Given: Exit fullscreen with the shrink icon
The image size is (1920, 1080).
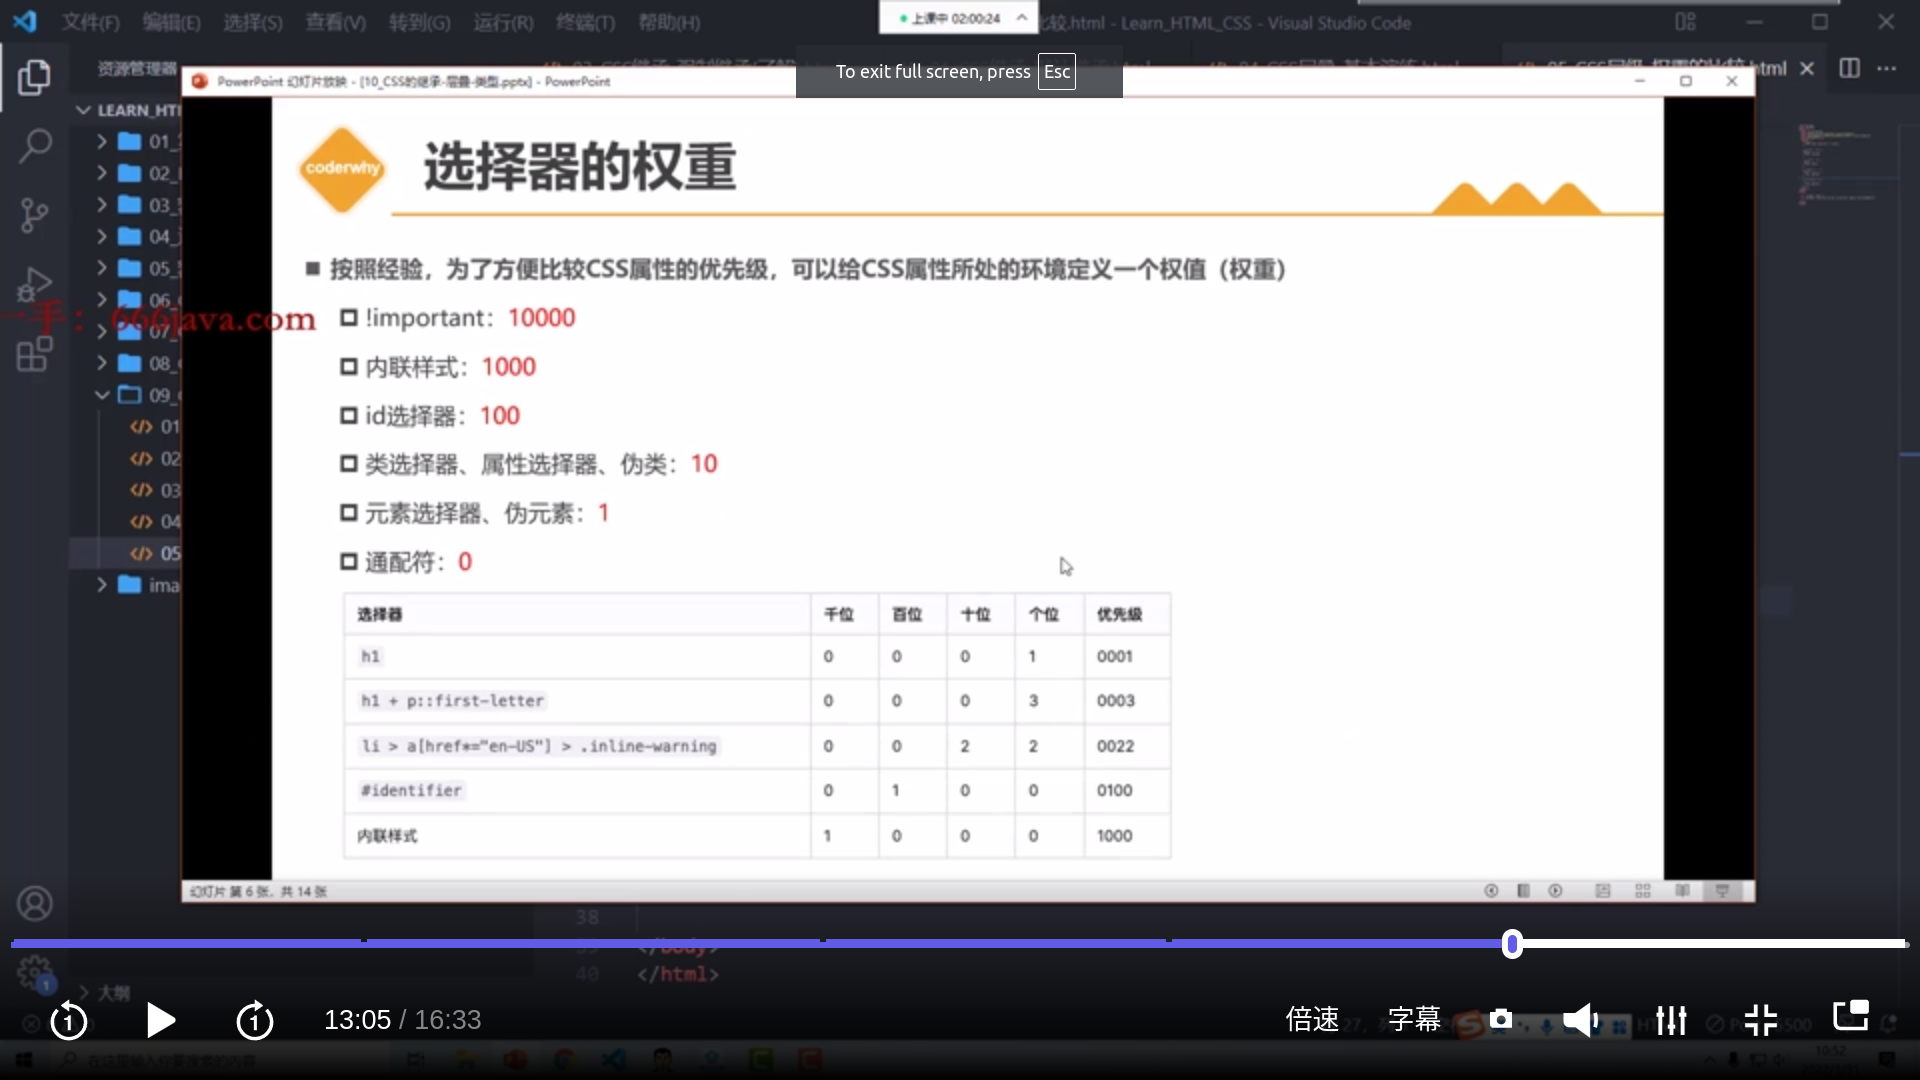Looking at the screenshot, I should click(x=1760, y=1020).
